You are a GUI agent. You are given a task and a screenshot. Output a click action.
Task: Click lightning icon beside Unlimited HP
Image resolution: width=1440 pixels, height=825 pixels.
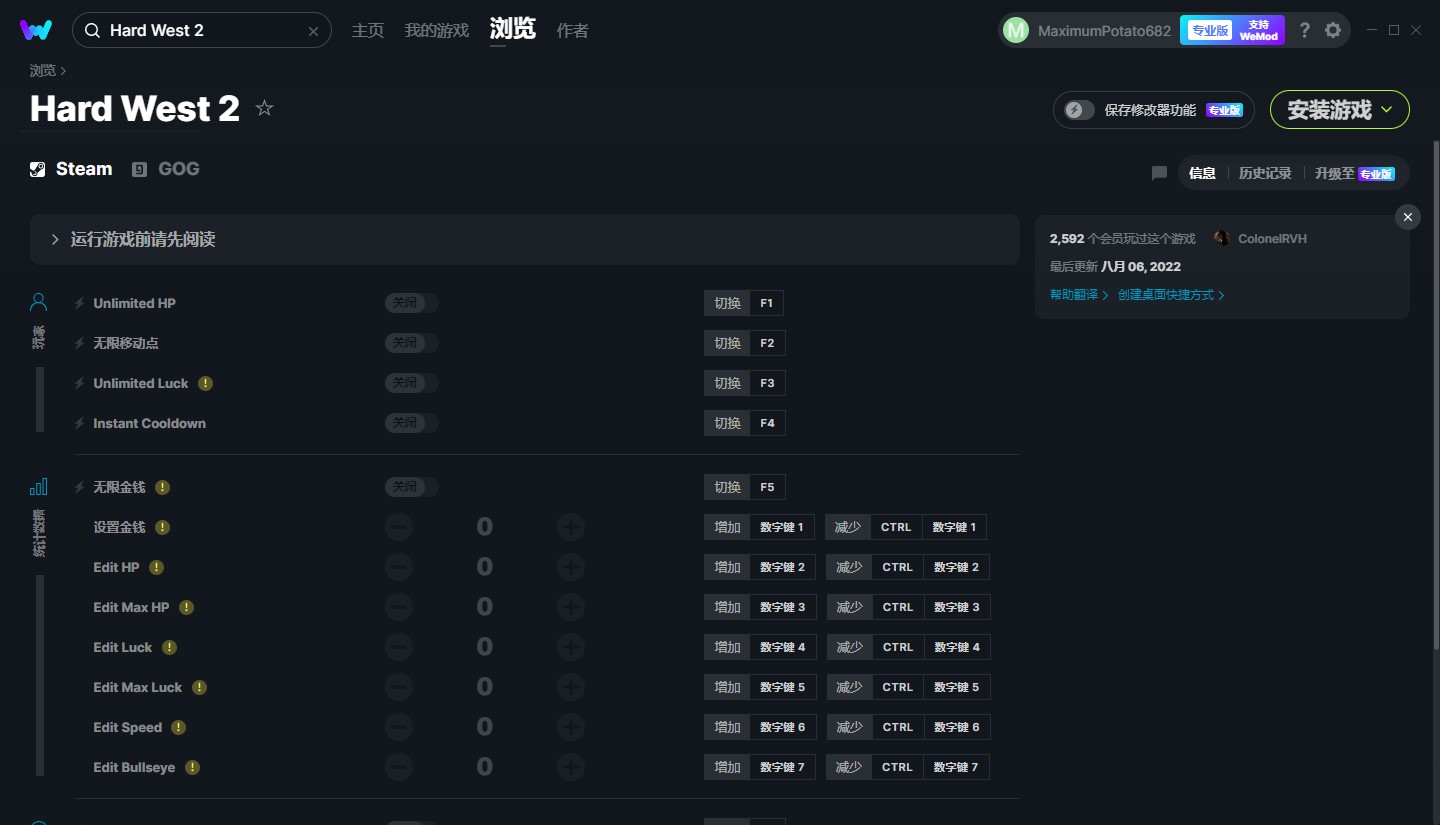(x=80, y=303)
